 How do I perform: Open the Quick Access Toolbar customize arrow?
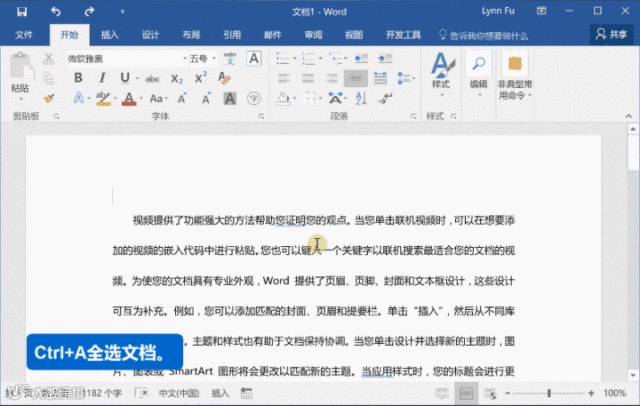tap(122, 12)
